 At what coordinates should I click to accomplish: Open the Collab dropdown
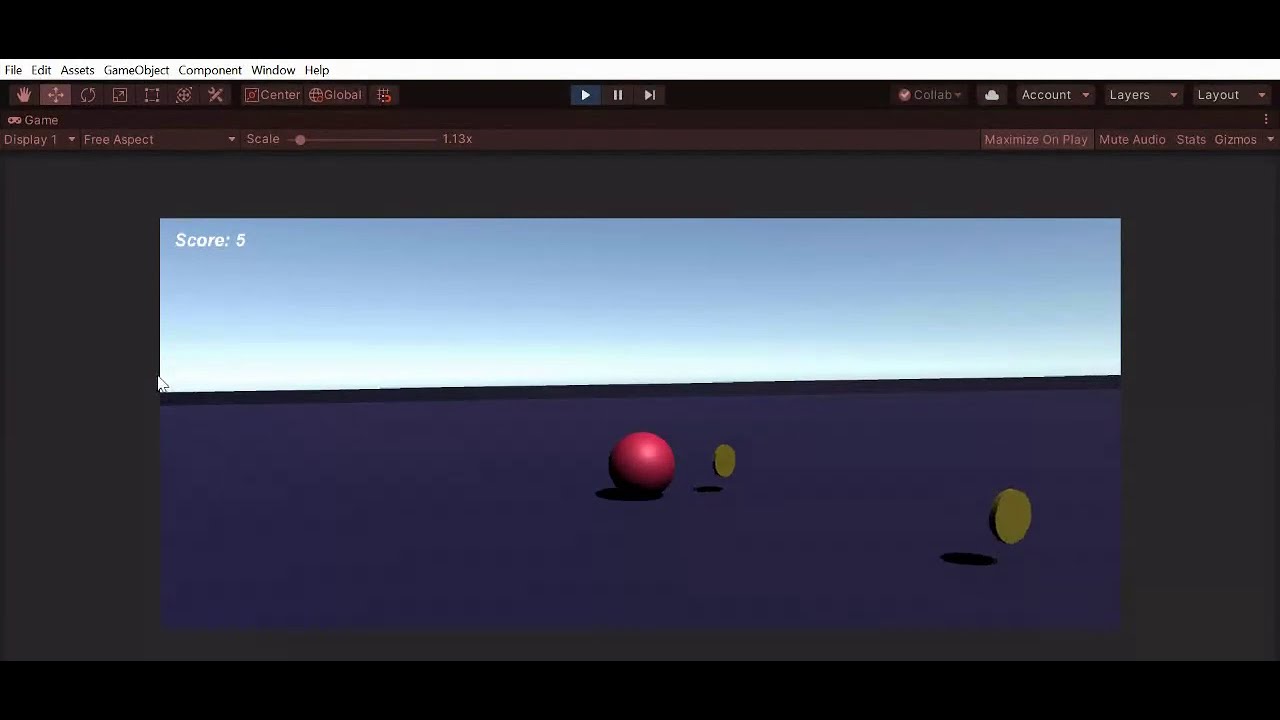tap(930, 95)
